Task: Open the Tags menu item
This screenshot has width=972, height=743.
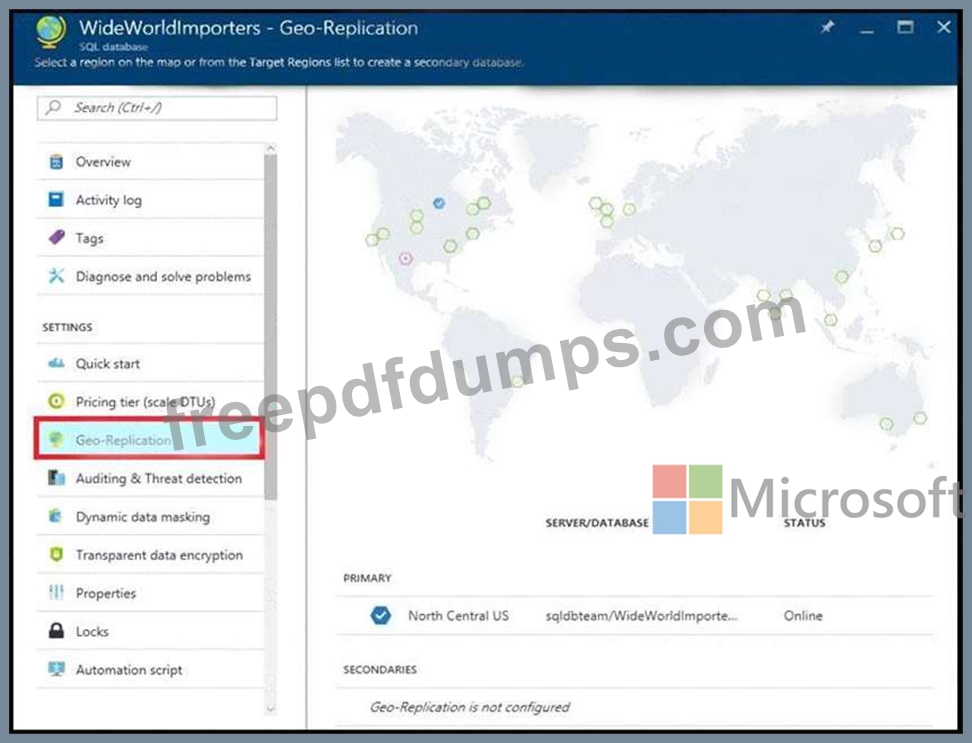Action: pos(151,238)
